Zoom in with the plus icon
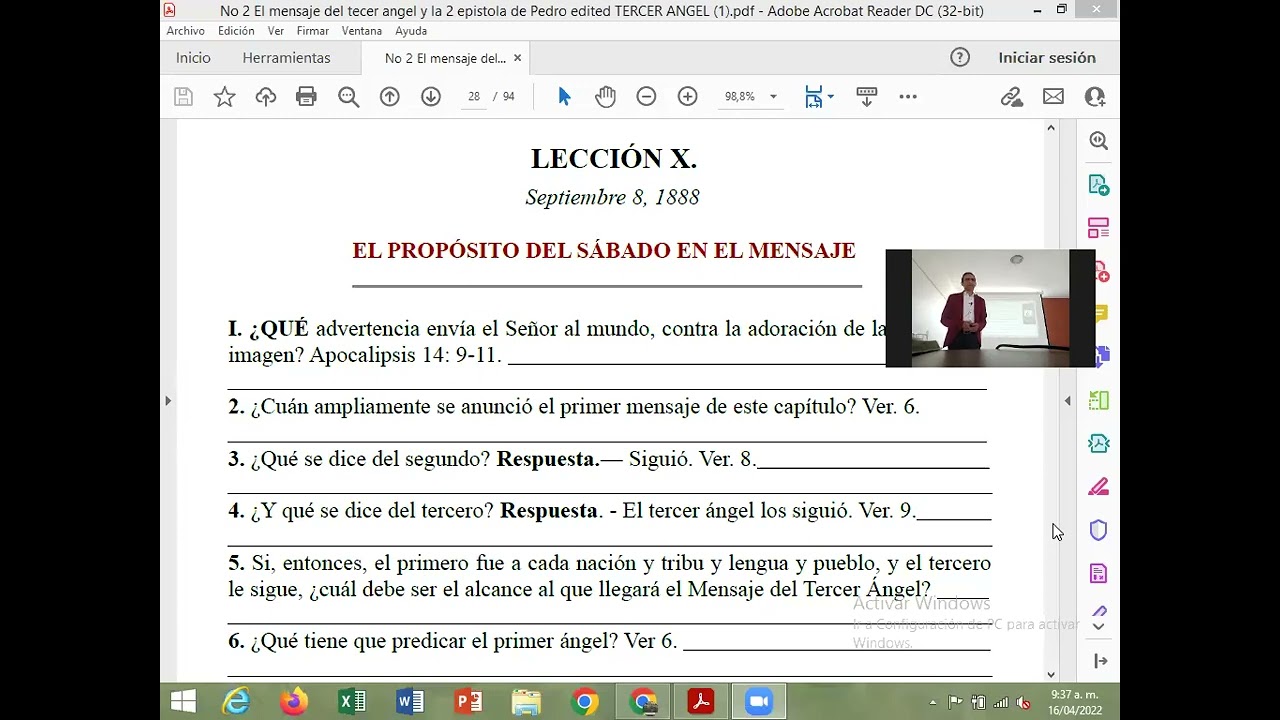The image size is (1280, 720). (x=687, y=97)
